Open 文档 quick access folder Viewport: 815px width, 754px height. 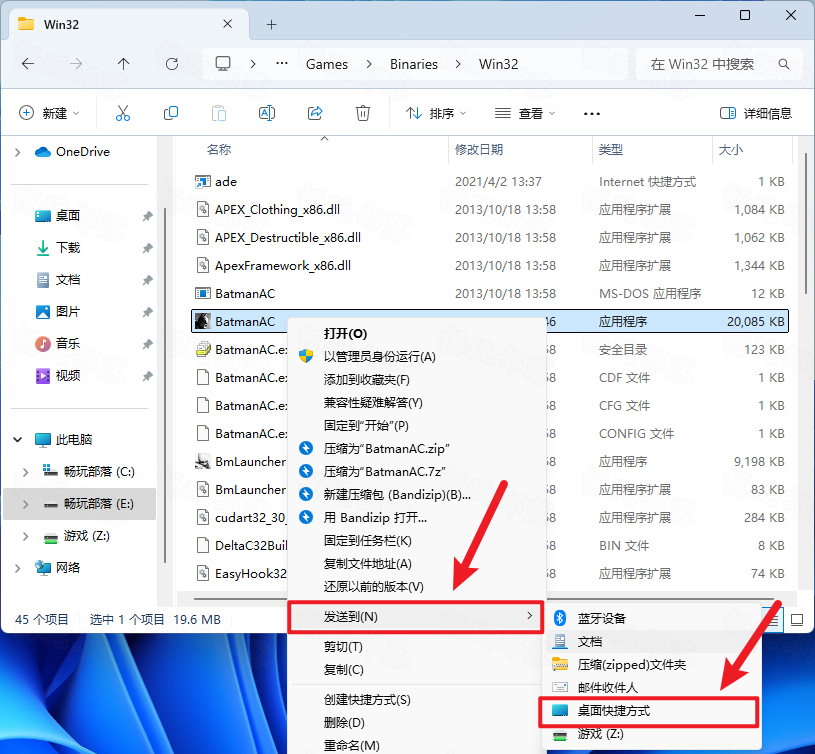click(x=68, y=280)
